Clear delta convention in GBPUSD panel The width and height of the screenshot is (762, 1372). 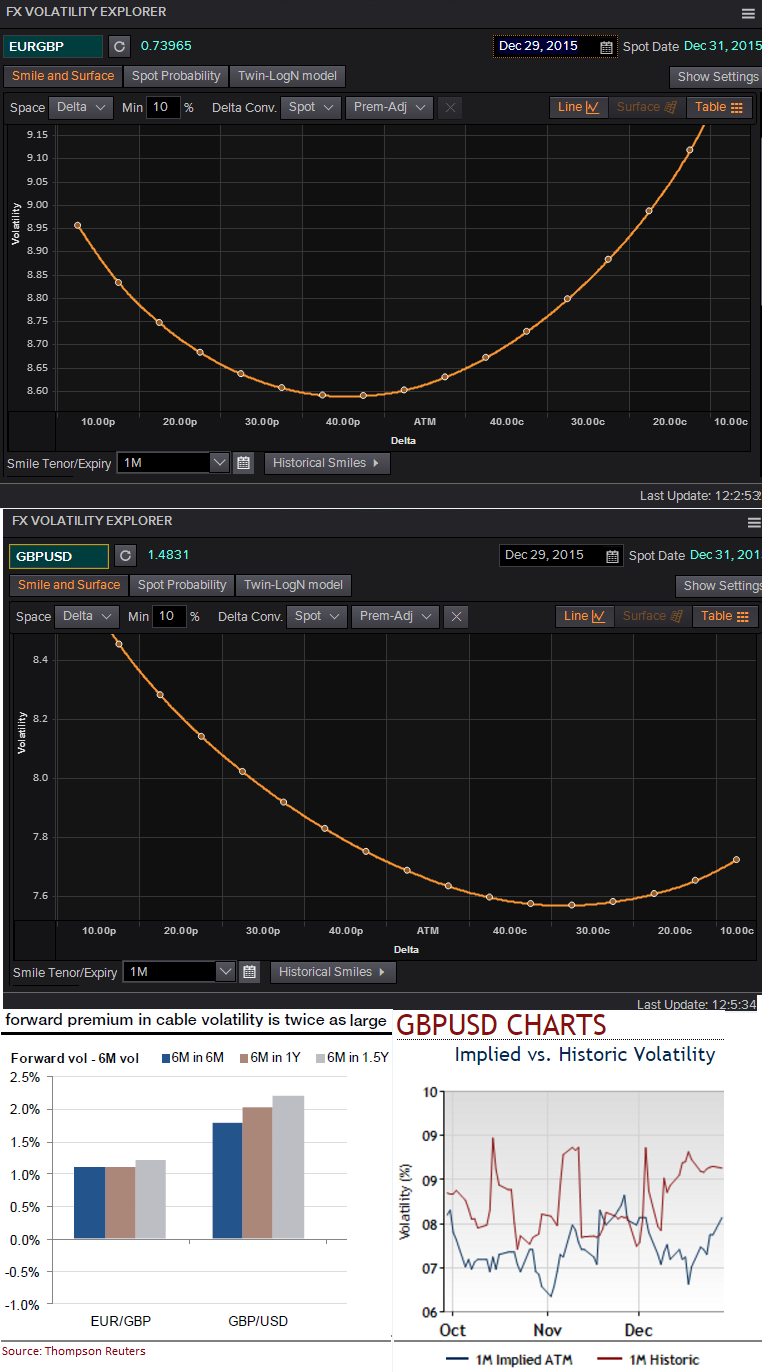point(456,616)
